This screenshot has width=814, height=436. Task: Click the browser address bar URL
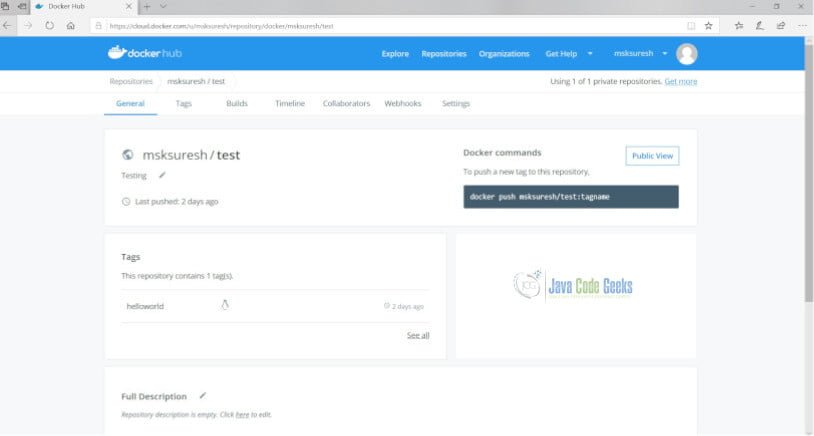tap(221, 26)
